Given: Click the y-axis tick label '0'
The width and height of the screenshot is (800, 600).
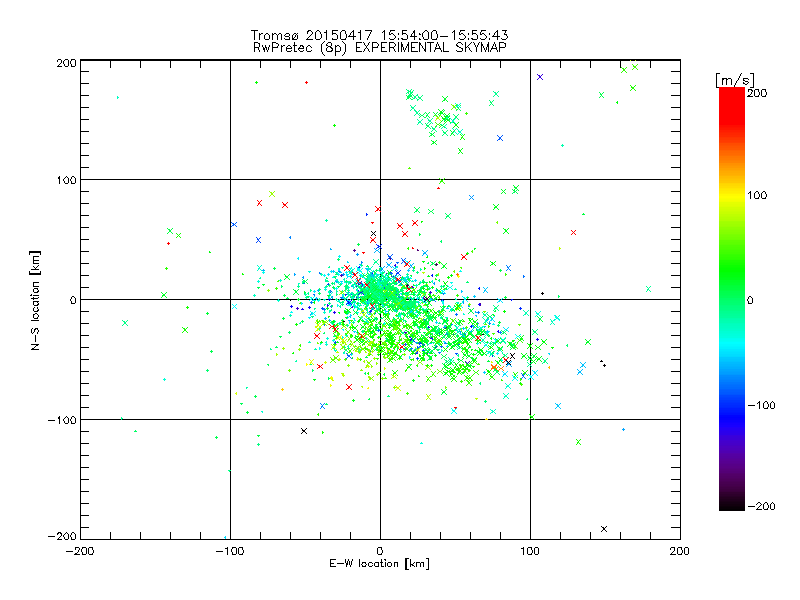Looking at the screenshot, I should [73, 300].
